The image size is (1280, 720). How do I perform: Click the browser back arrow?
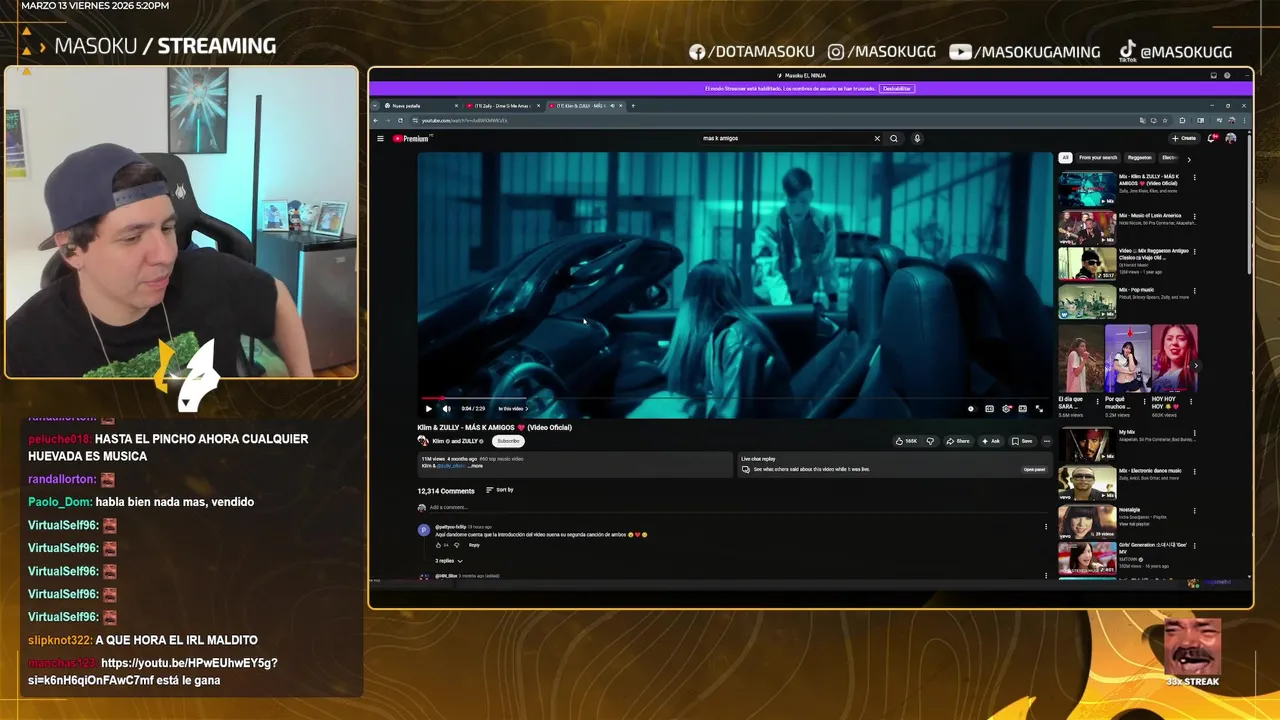point(377,120)
